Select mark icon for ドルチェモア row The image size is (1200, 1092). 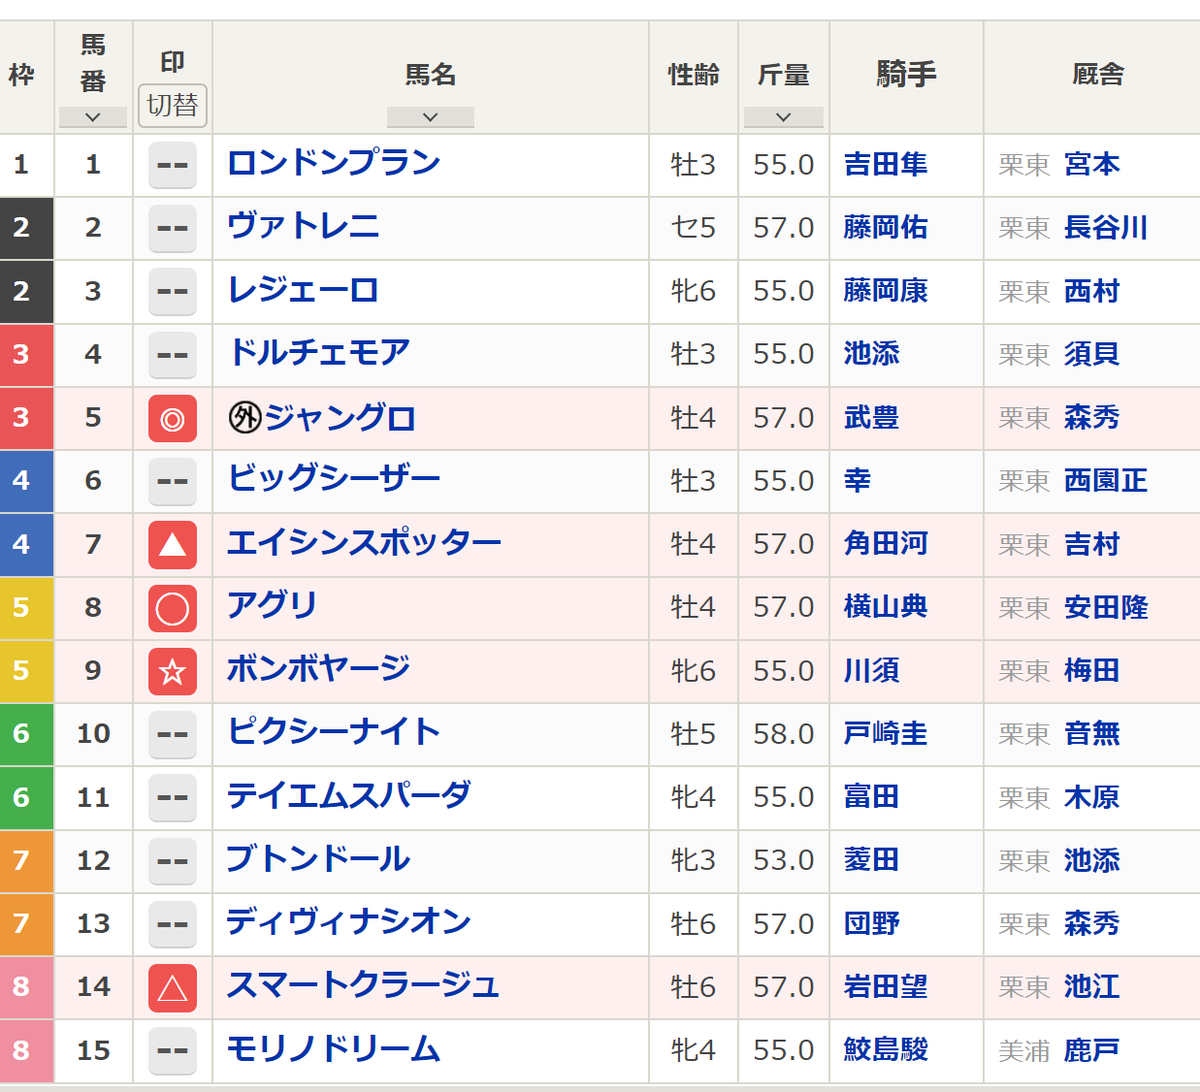[x=173, y=355]
